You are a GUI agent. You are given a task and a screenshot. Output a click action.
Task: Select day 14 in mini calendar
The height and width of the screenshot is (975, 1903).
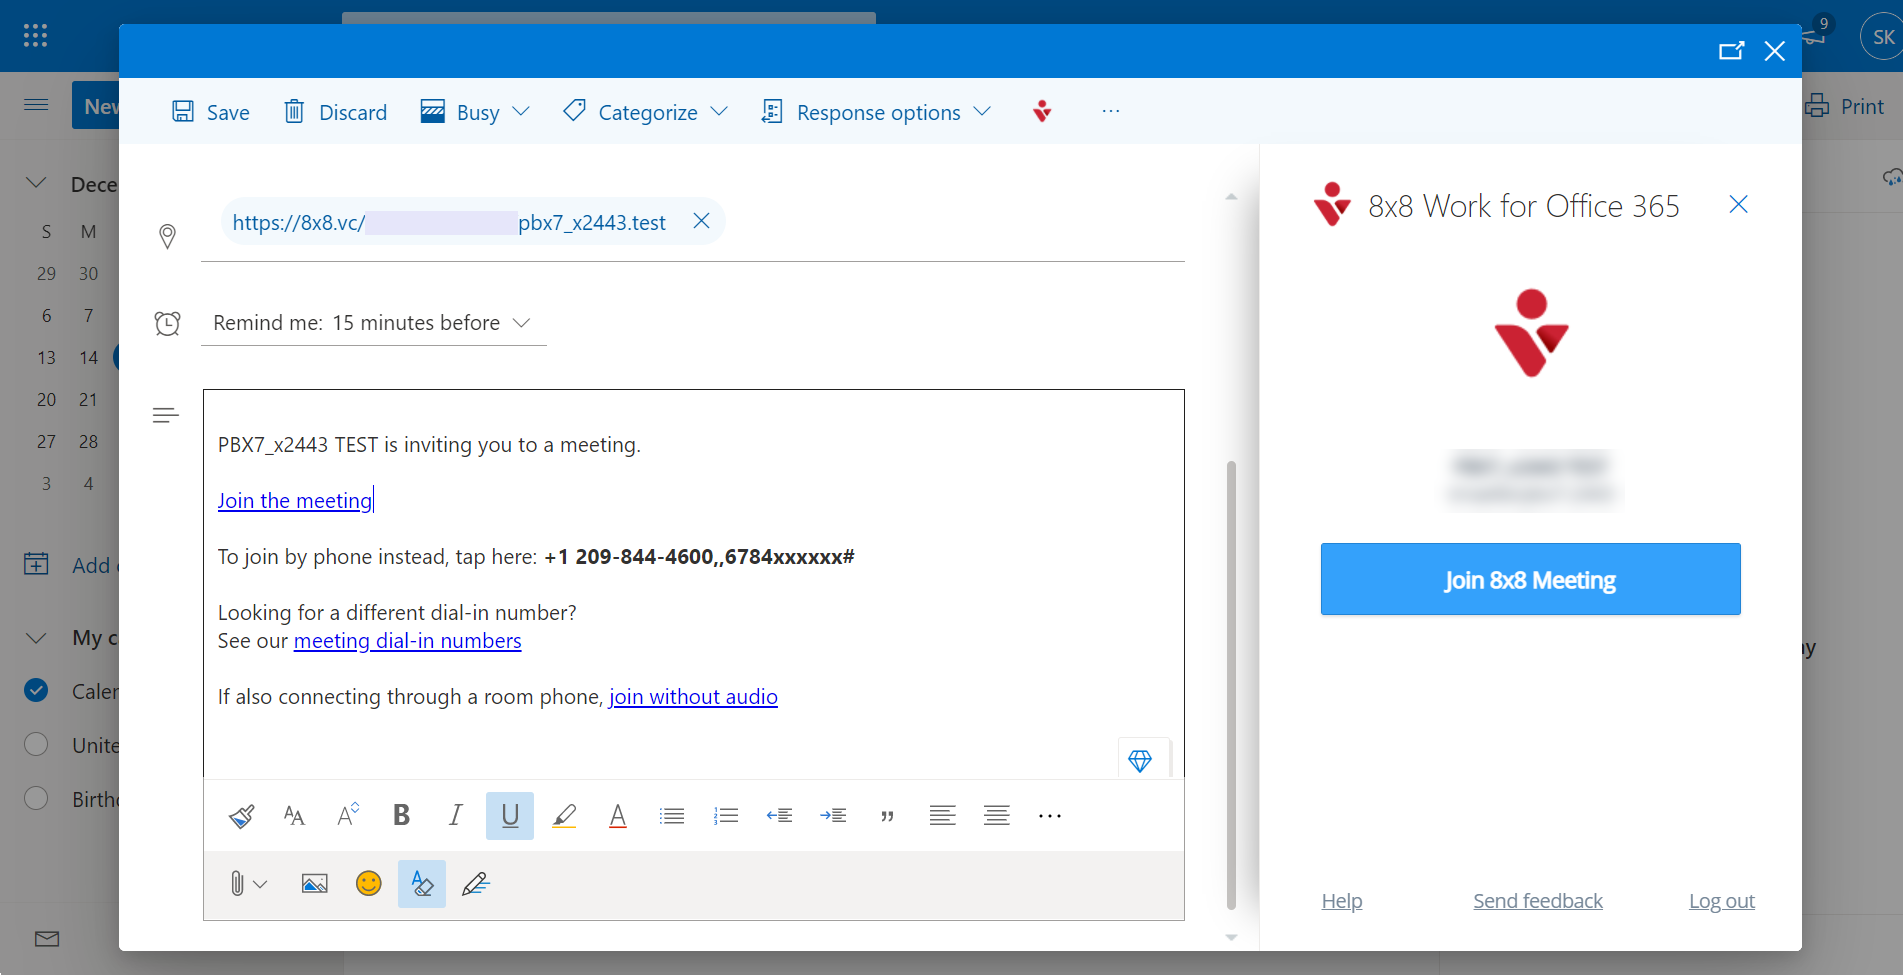88,357
